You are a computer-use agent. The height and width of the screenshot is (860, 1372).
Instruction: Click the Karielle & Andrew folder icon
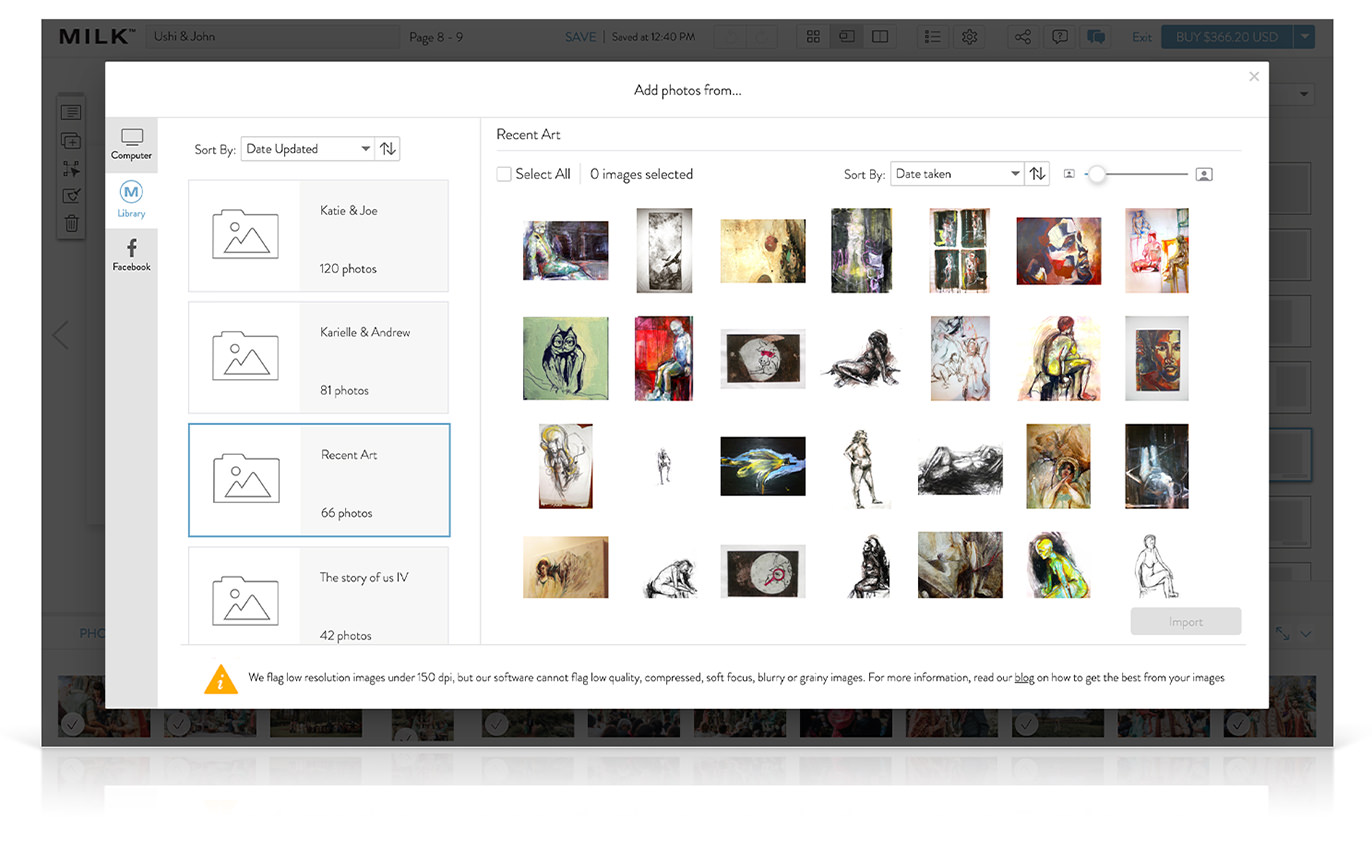click(245, 356)
